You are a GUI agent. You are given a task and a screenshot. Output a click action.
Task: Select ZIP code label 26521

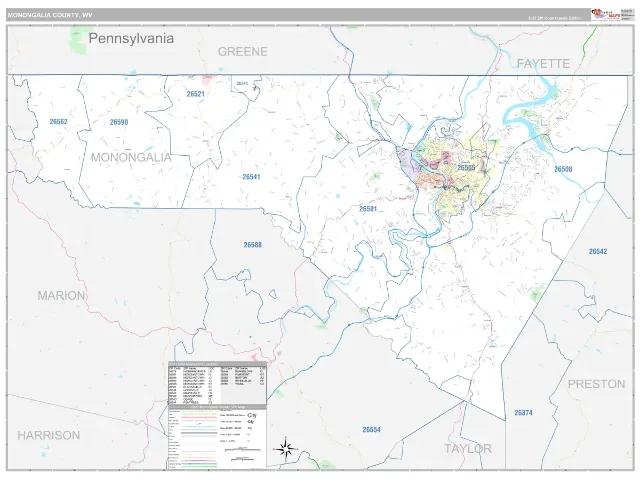(196, 94)
